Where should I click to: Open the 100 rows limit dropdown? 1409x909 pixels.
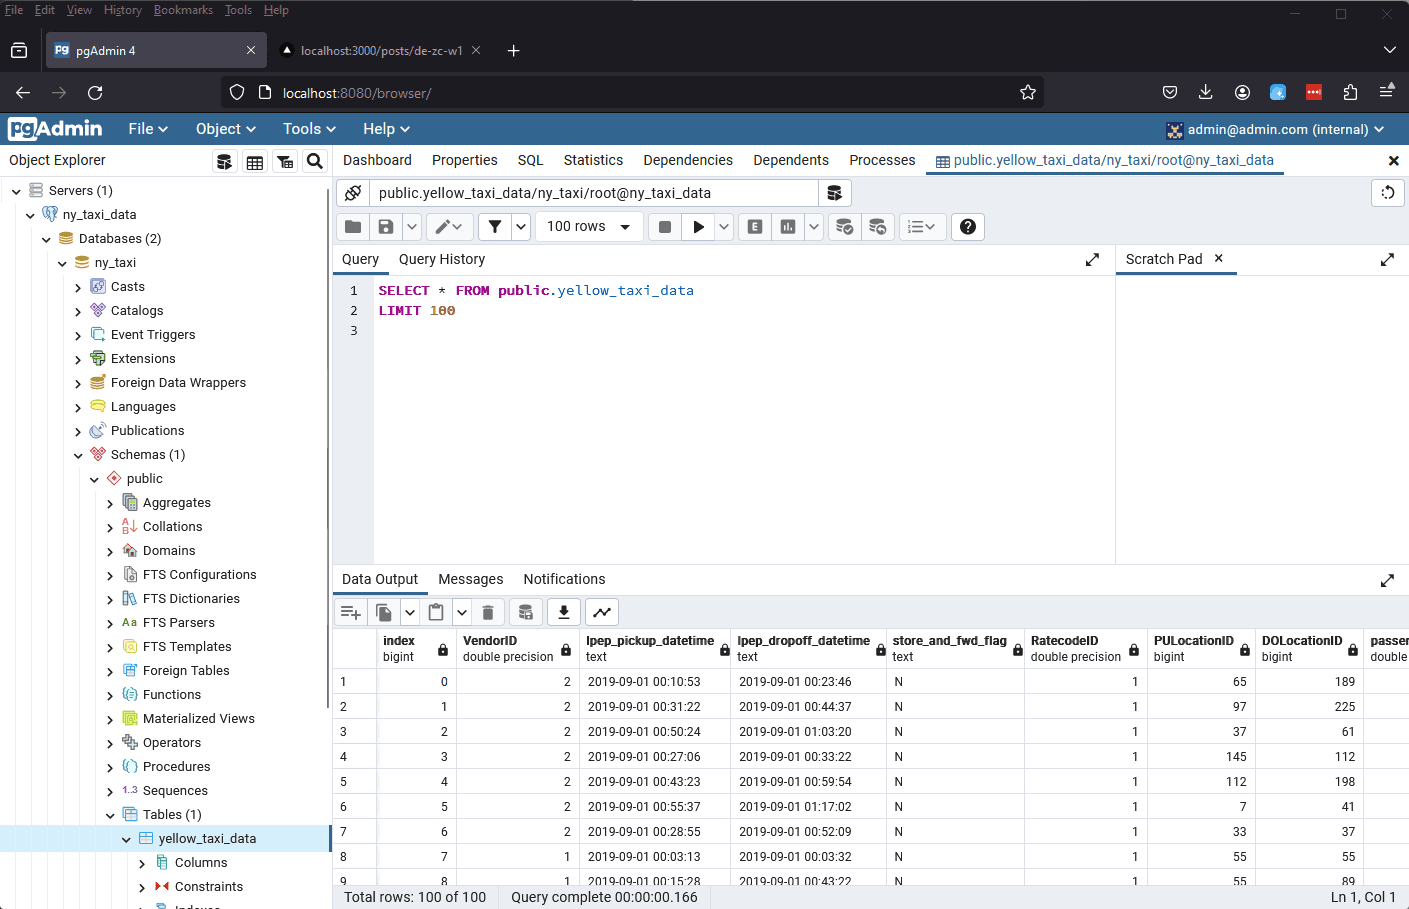589,227
